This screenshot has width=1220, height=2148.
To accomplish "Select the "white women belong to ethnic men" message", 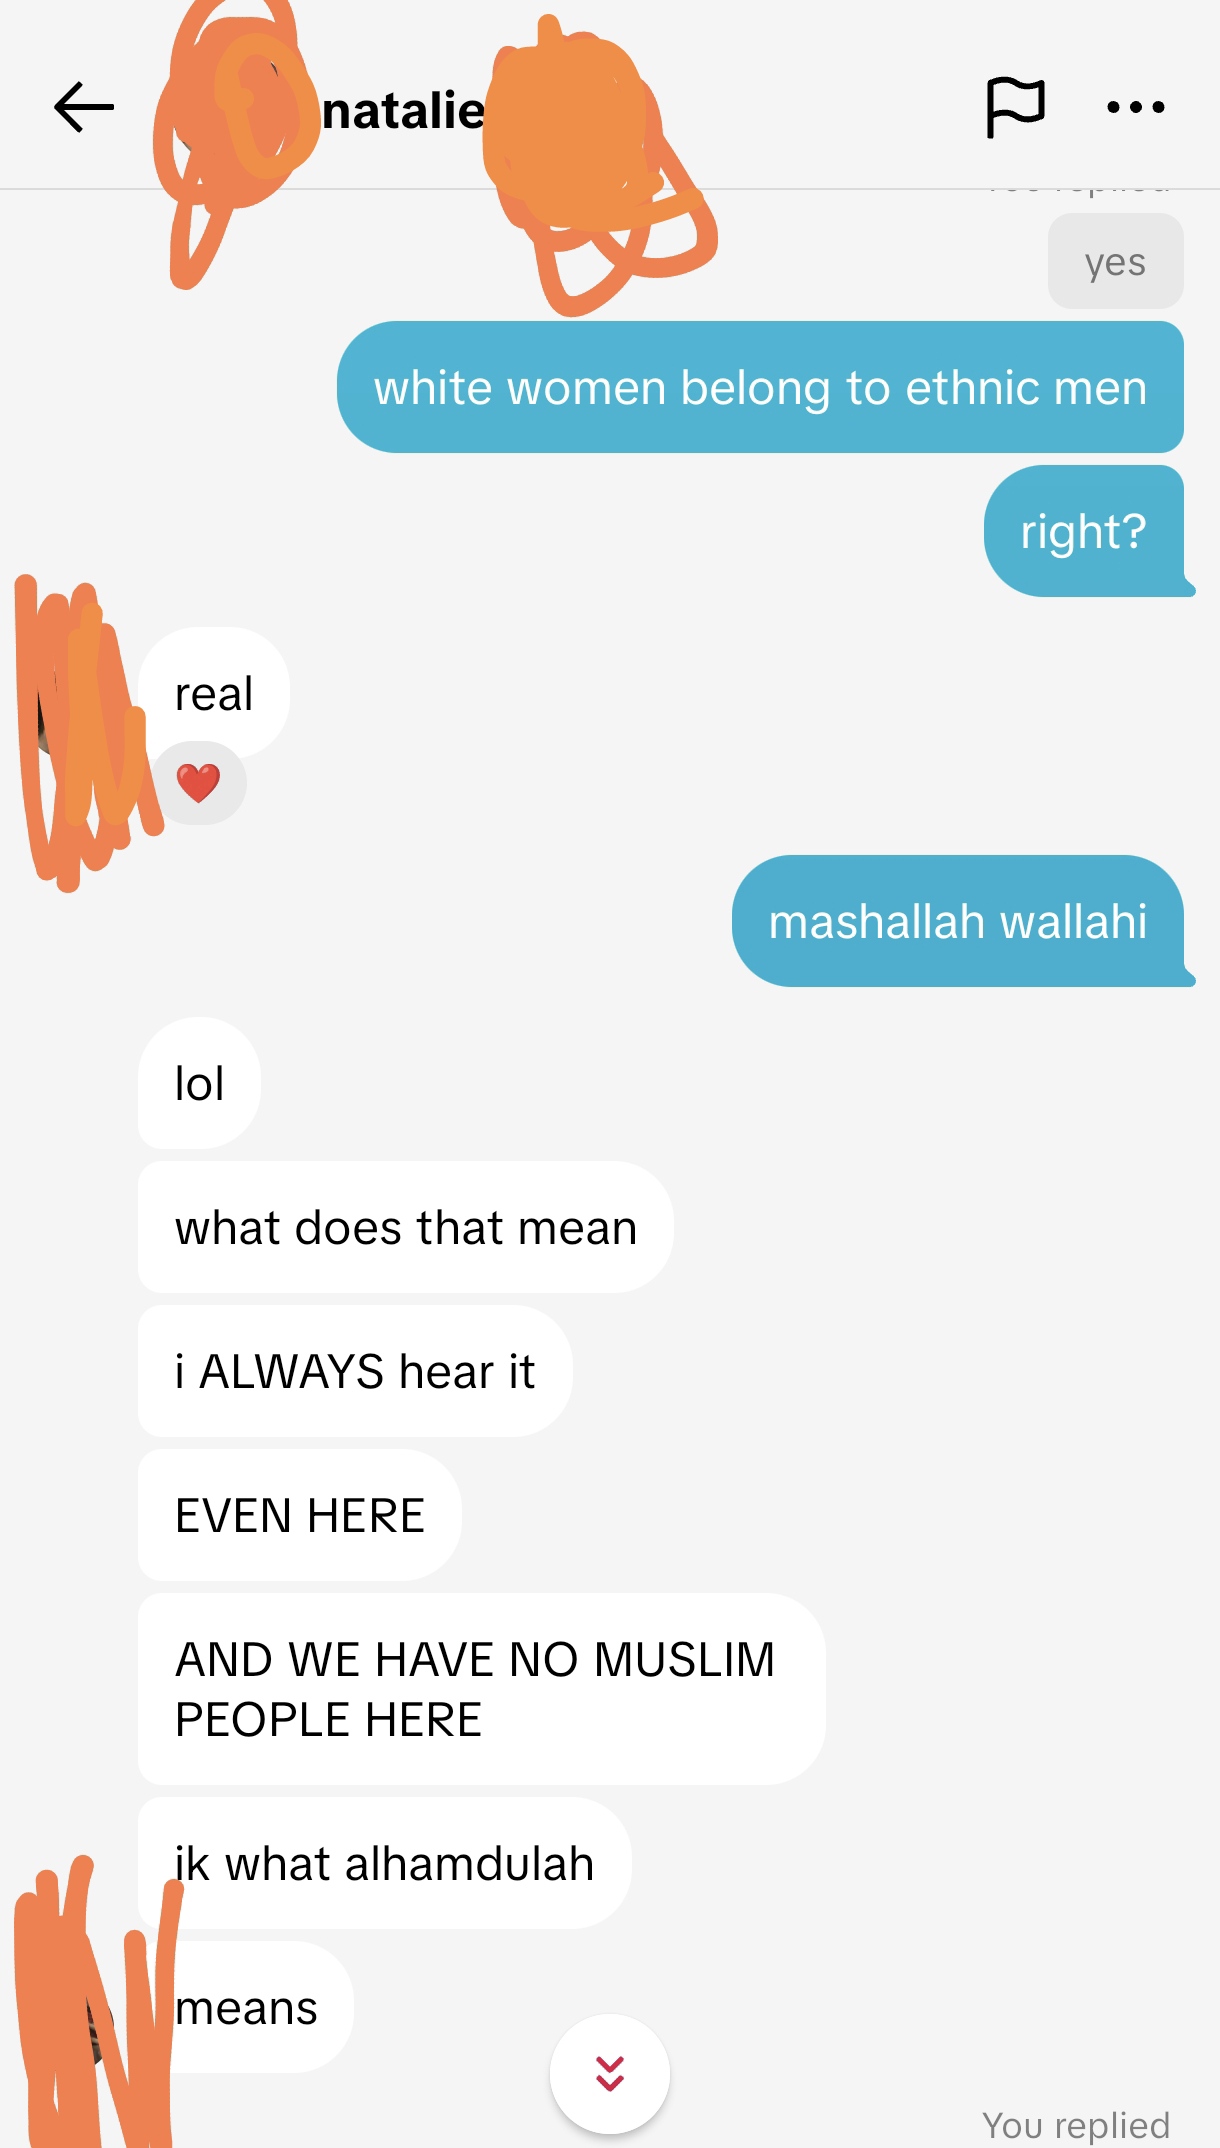I will click(760, 387).
